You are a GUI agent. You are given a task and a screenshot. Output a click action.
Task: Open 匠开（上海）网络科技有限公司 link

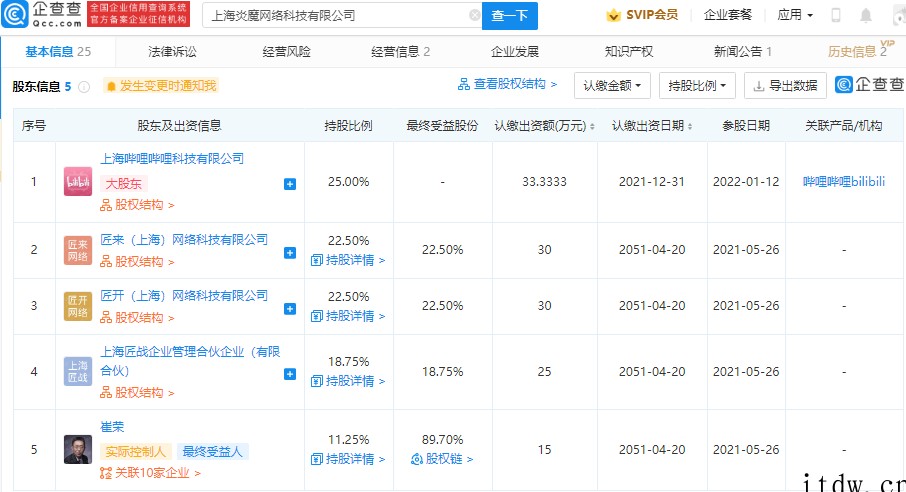pyautogui.click(x=184, y=295)
